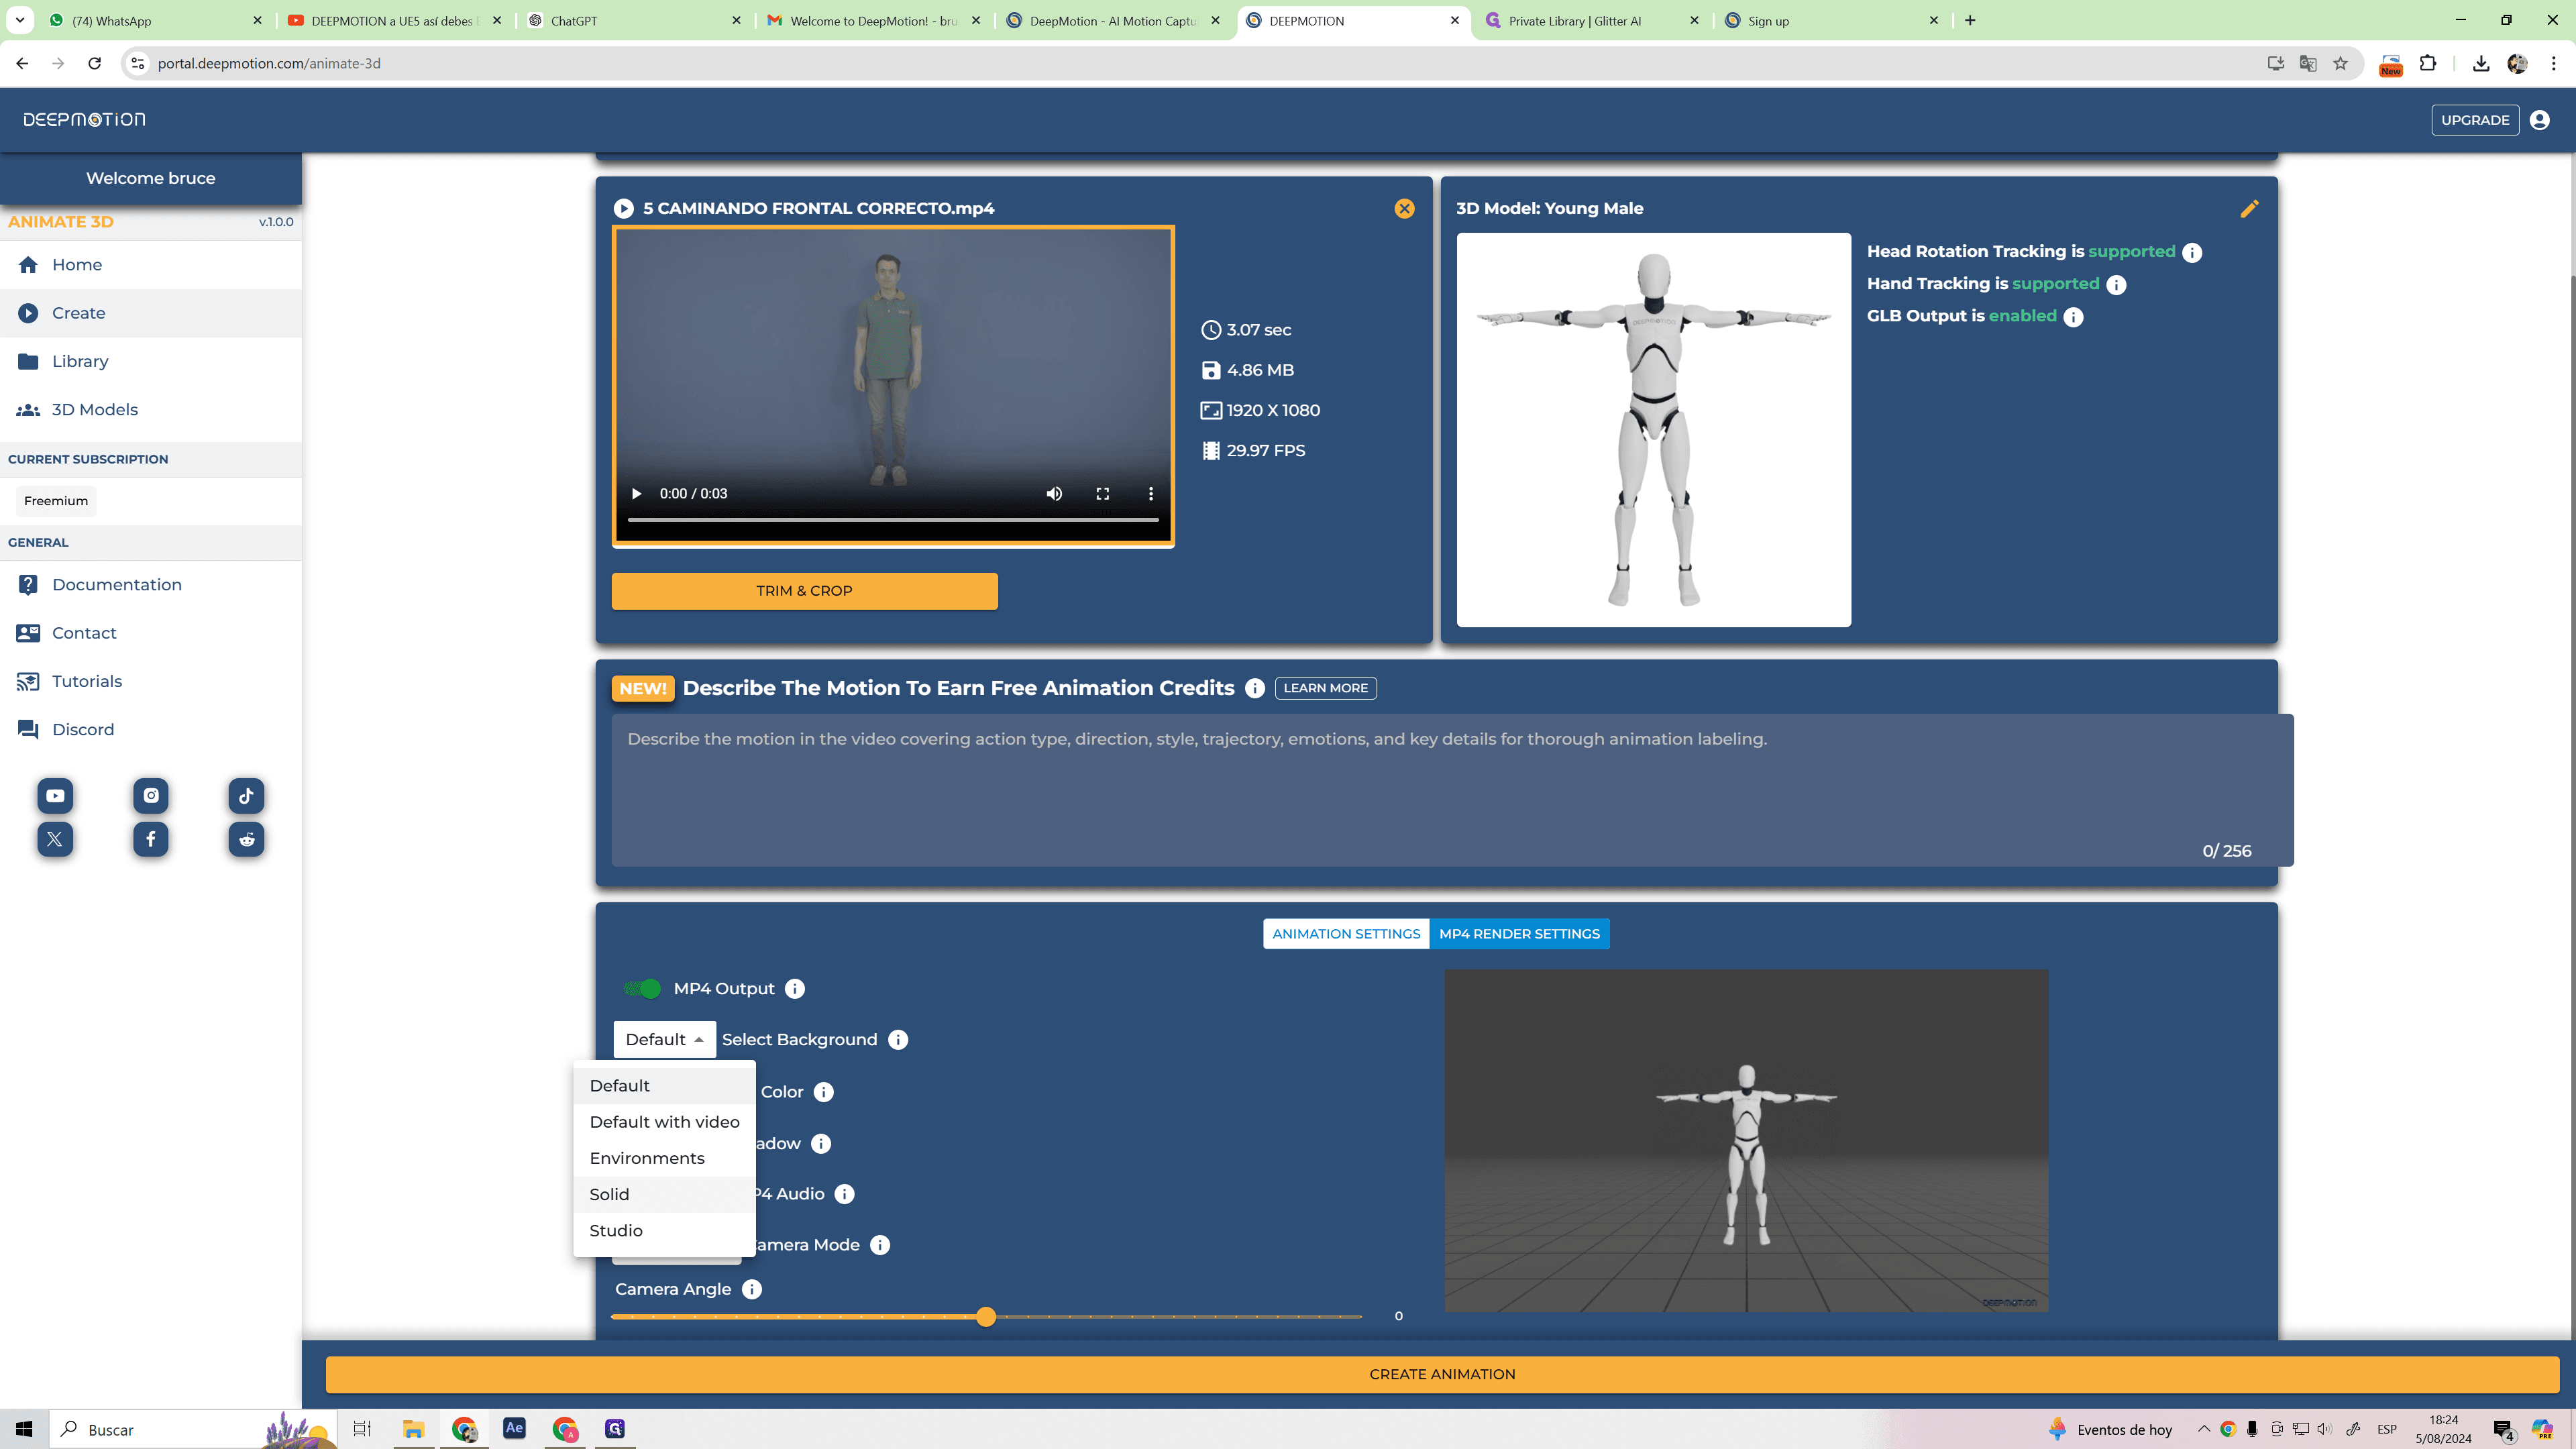Open Windows Start menu

click(x=24, y=1429)
